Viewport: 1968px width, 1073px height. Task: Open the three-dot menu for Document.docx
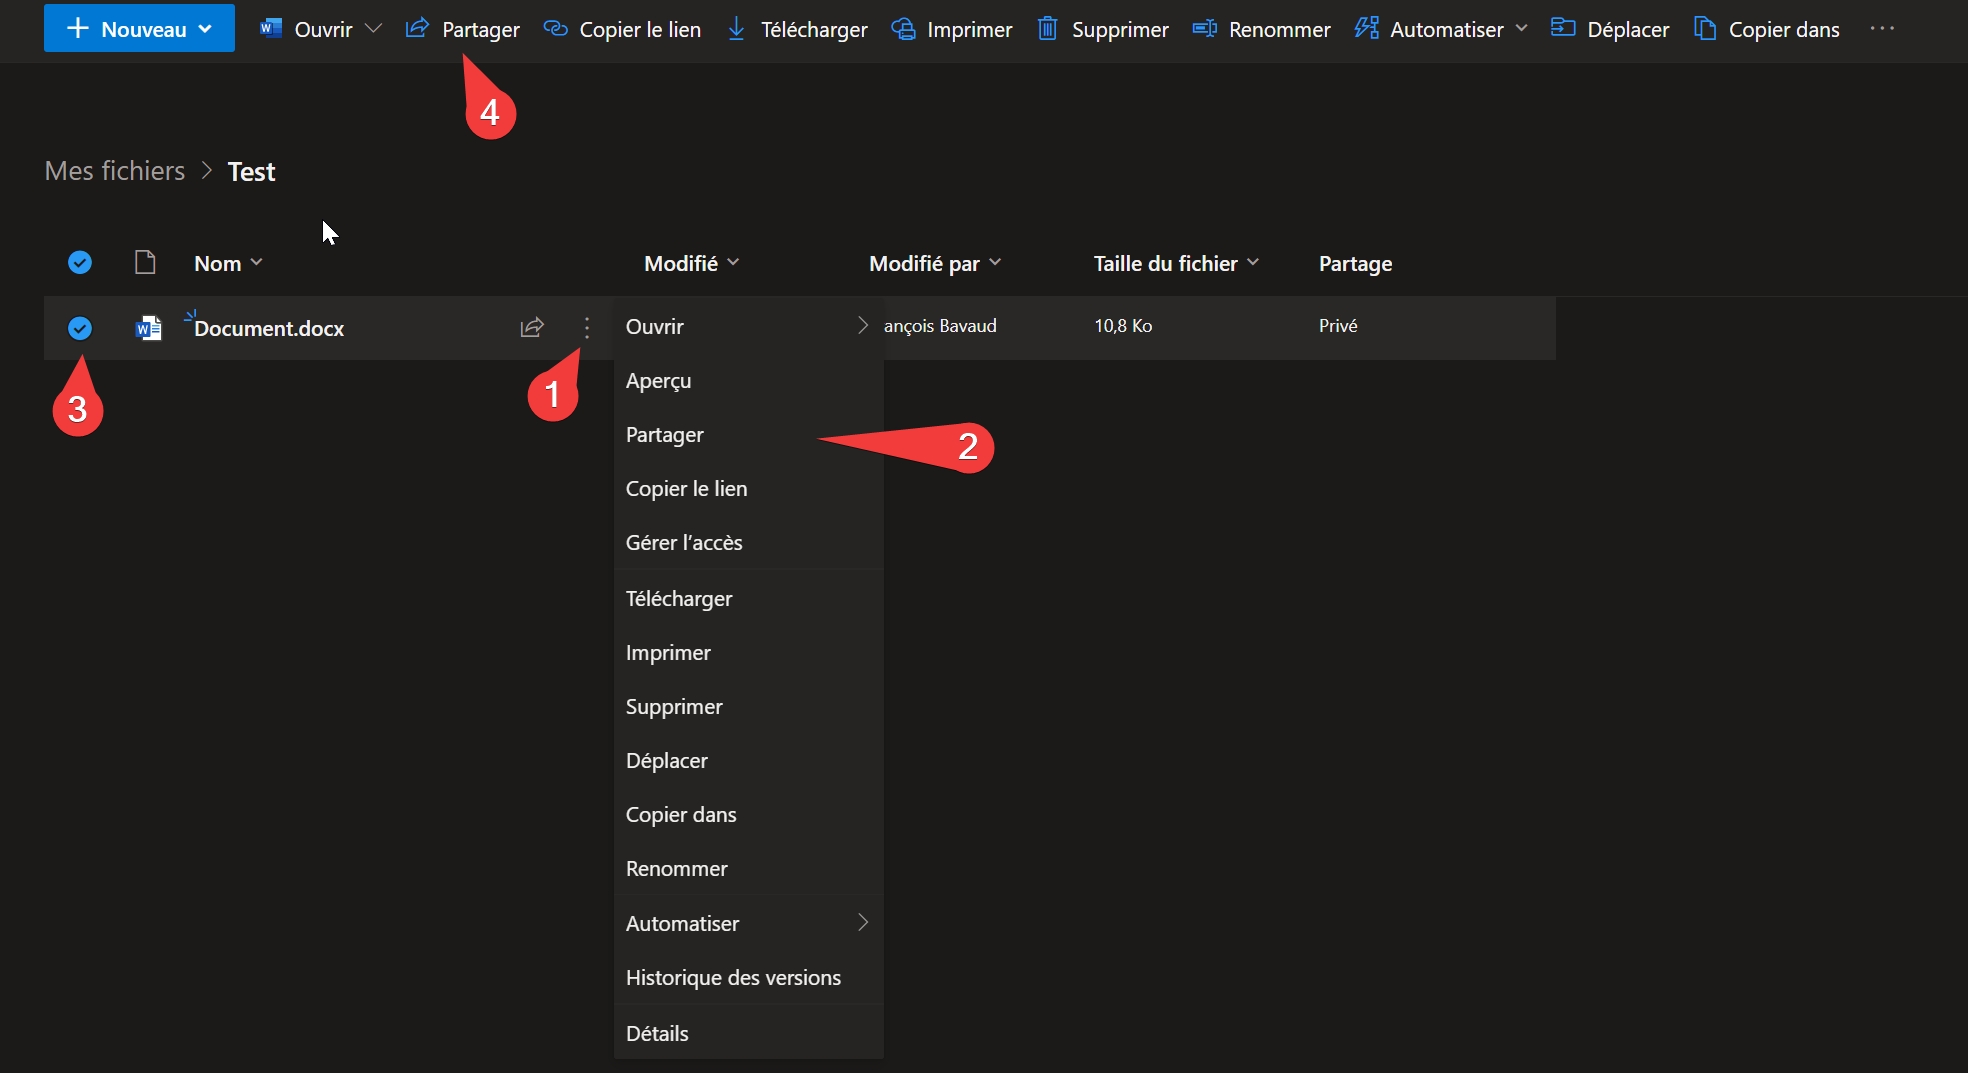pos(587,327)
